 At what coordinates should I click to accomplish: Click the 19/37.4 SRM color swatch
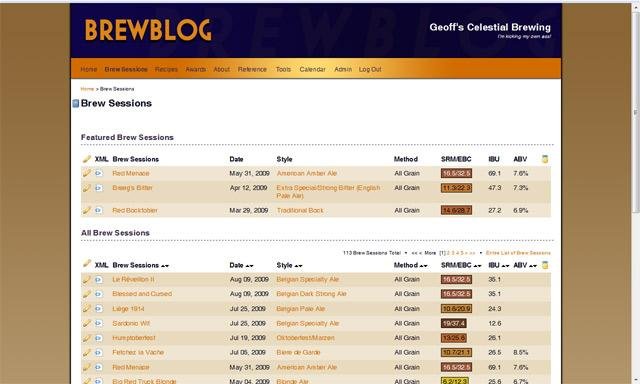453,324
